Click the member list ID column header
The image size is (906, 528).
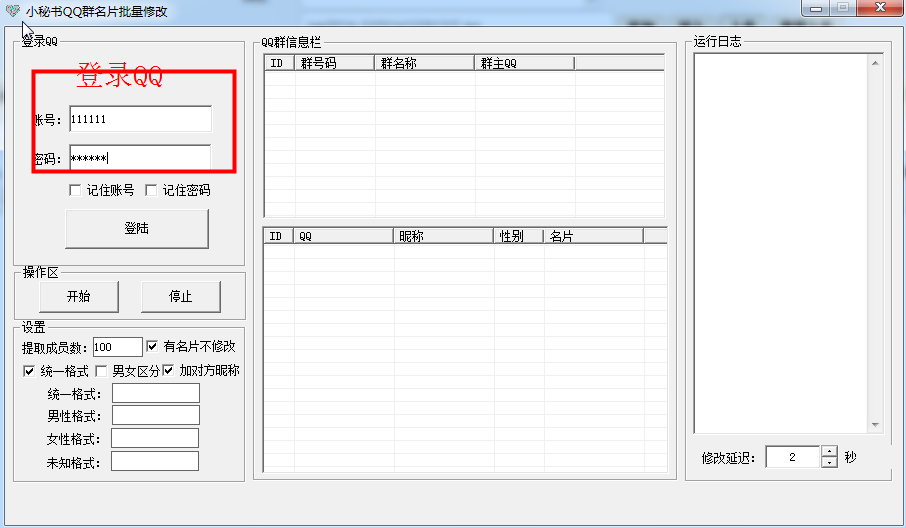pos(279,236)
